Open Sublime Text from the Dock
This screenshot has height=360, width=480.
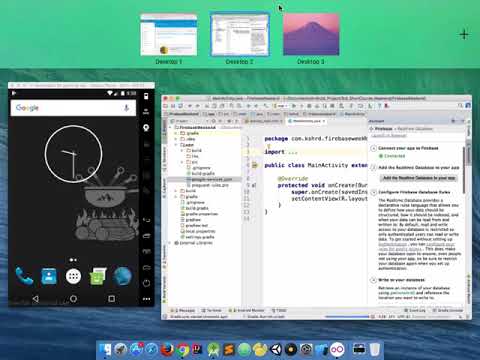[229, 349]
